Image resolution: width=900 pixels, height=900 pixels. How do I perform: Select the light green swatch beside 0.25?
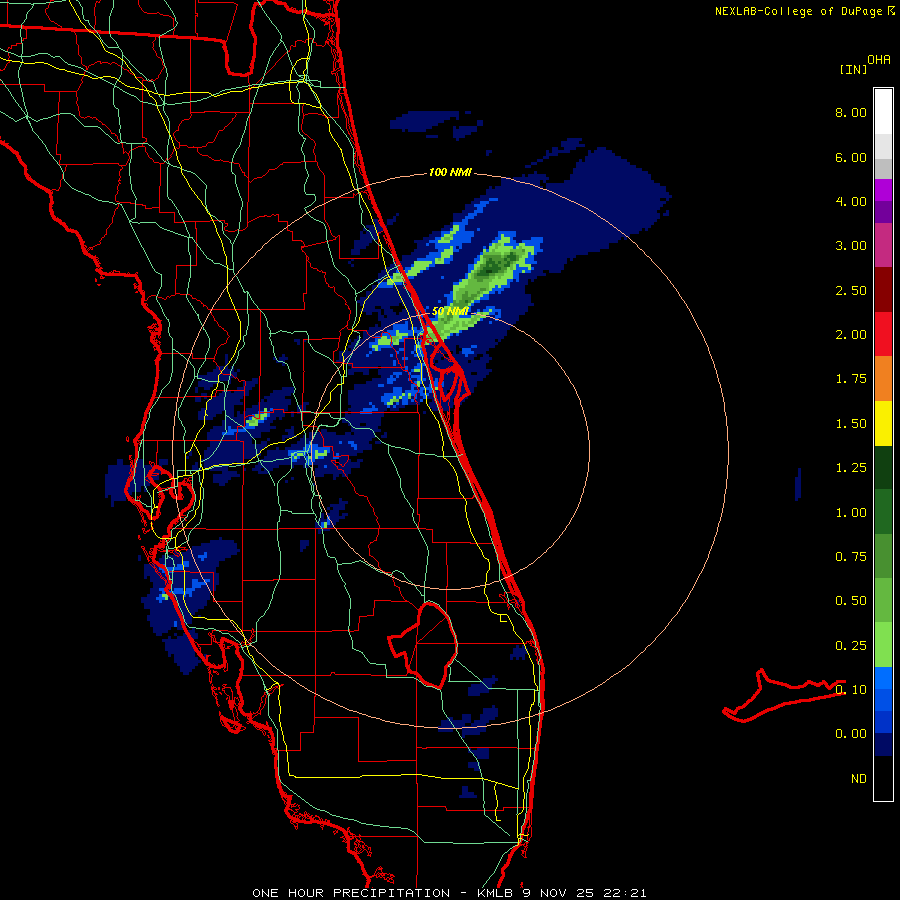point(883,645)
